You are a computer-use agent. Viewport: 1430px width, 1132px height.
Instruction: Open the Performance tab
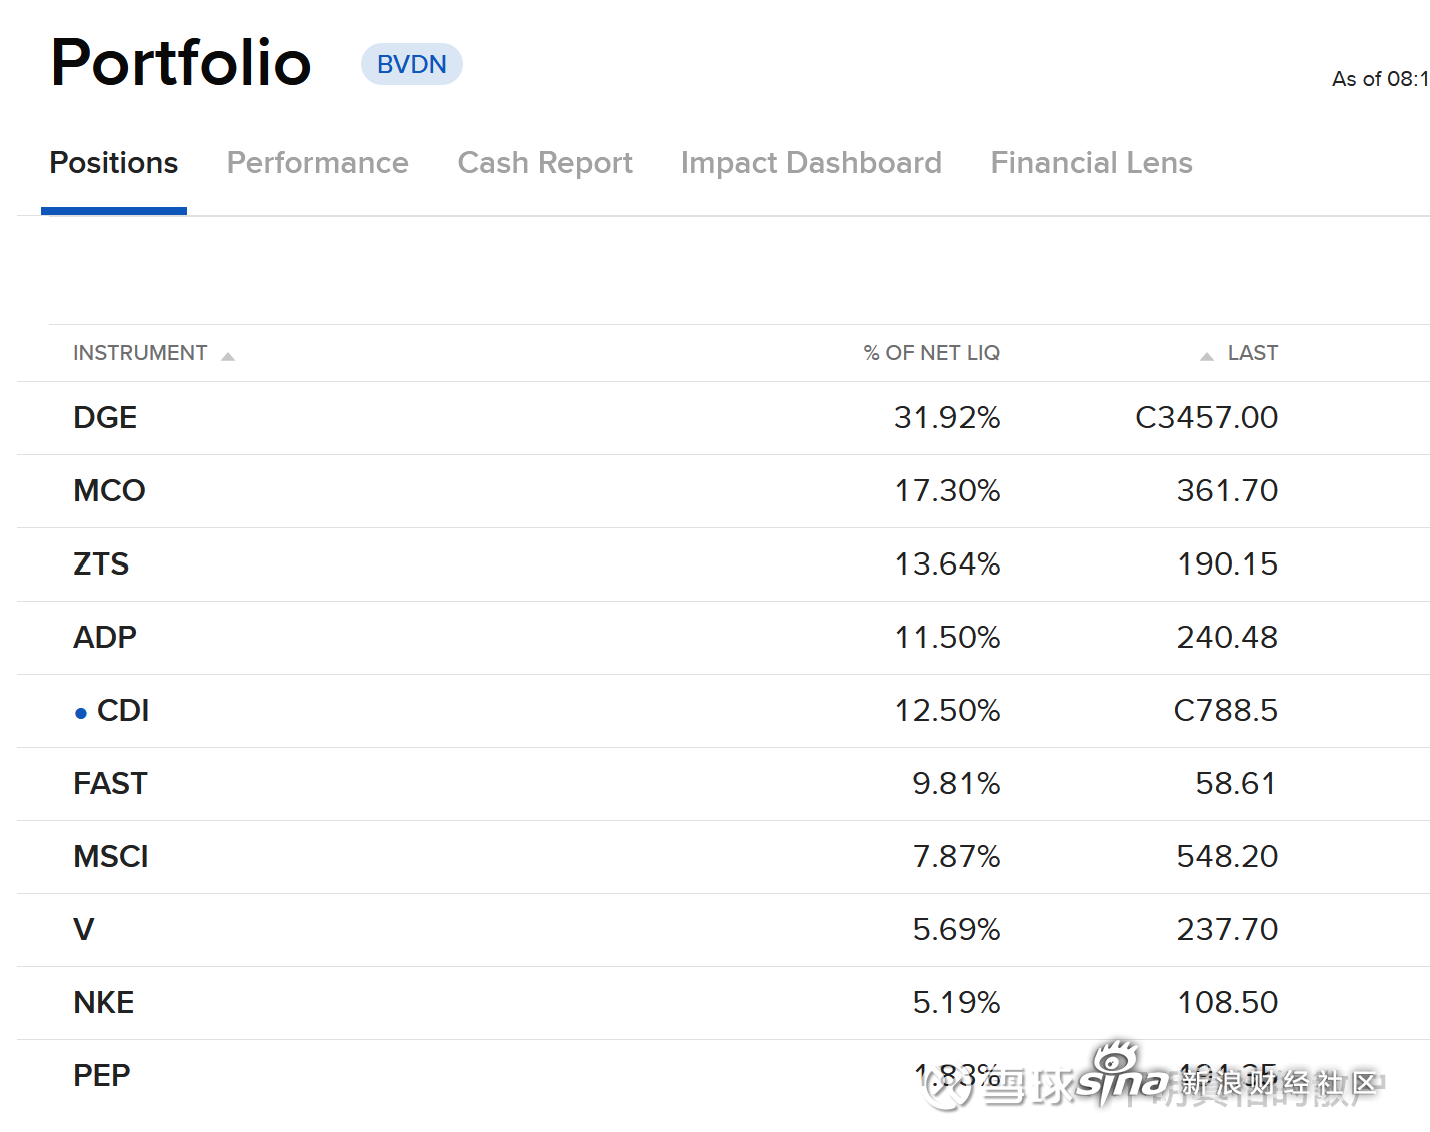[317, 163]
